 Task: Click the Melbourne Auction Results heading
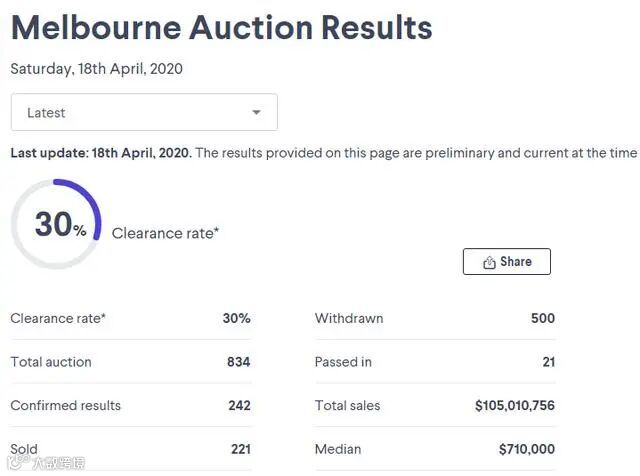click(221, 27)
